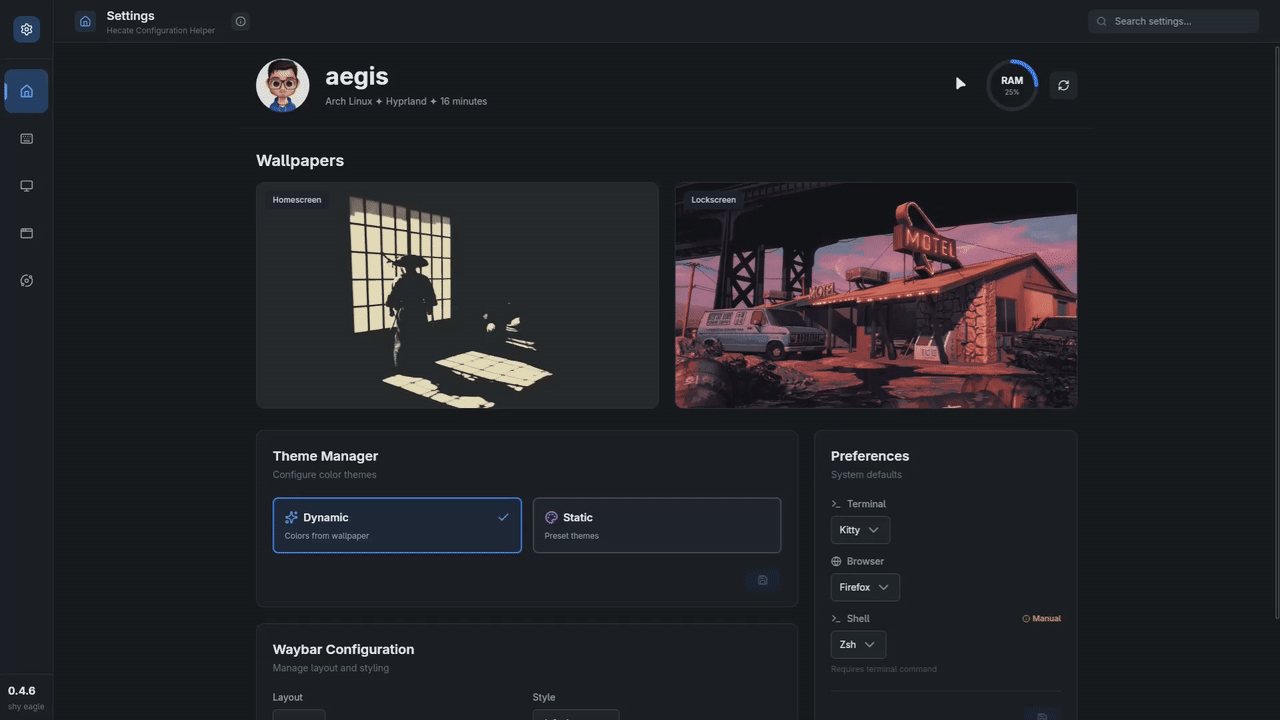Click the home icon beside the Settings title
Image resolution: width=1280 pixels, height=720 pixels.
[x=85, y=21]
